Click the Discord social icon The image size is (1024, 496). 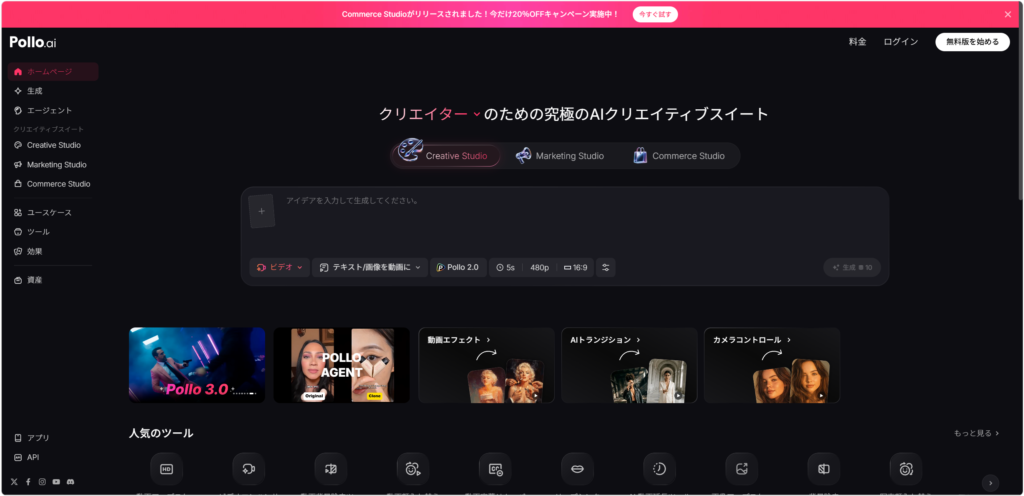pos(71,482)
